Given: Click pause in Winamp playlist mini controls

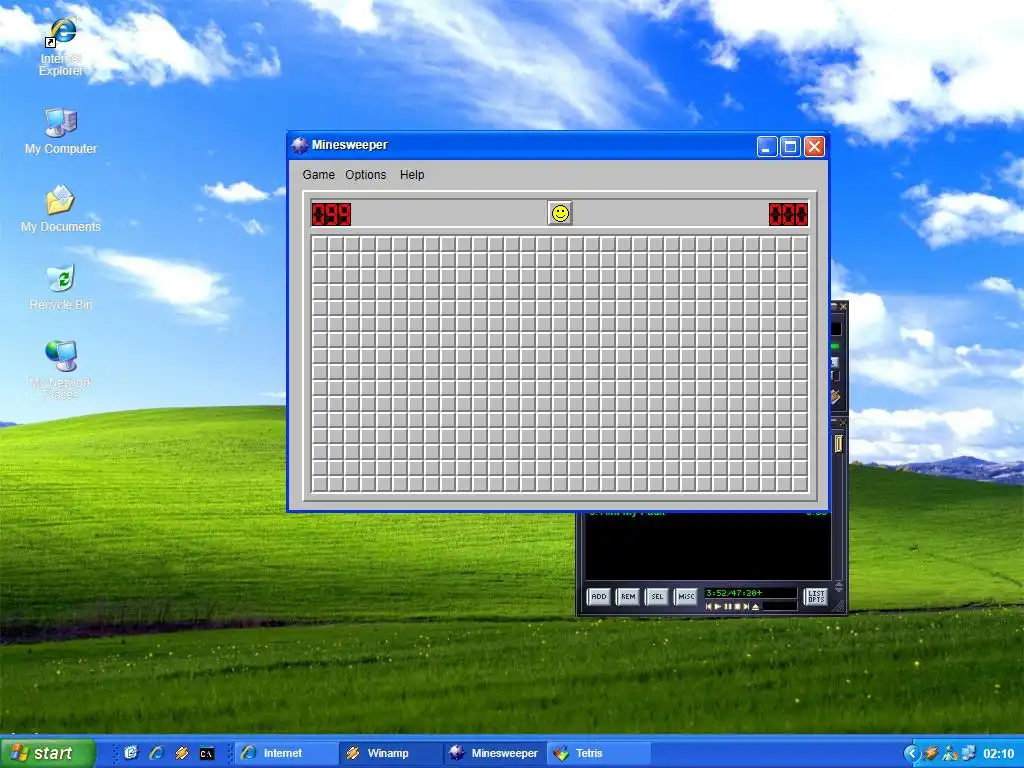Looking at the screenshot, I should point(728,607).
